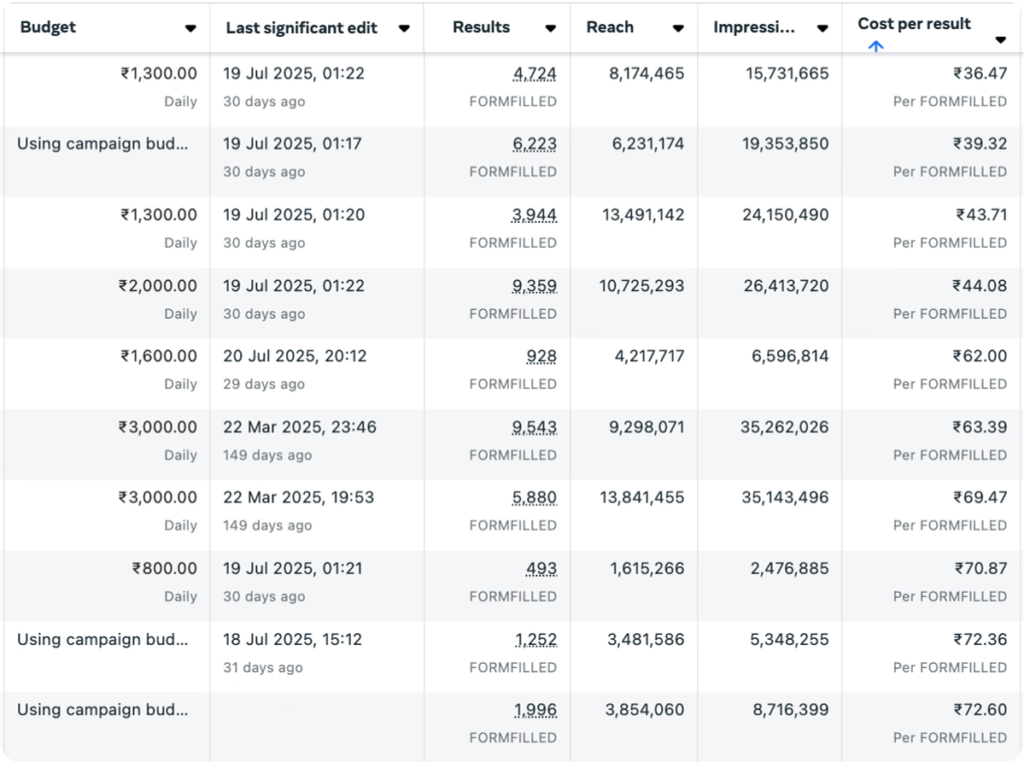Click the 1,996 results value

coord(534,710)
